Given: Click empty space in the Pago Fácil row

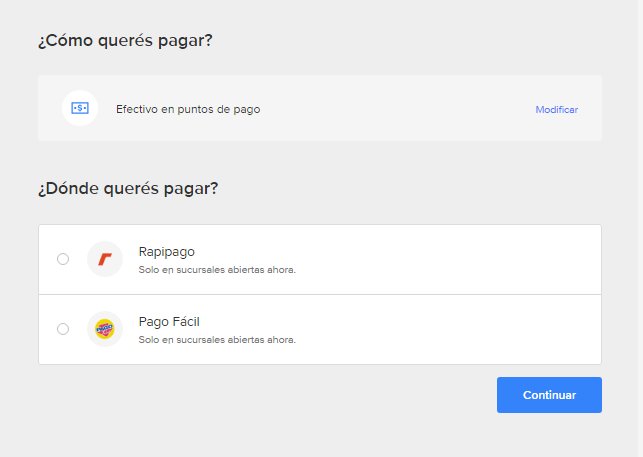Looking at the screenshot, I should (x=450, y=329).
